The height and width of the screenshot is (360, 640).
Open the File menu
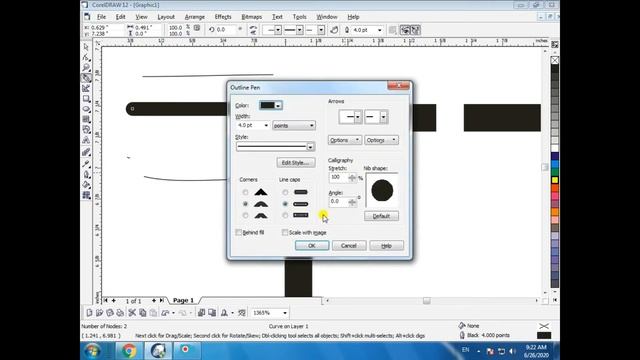click(101, 17)
